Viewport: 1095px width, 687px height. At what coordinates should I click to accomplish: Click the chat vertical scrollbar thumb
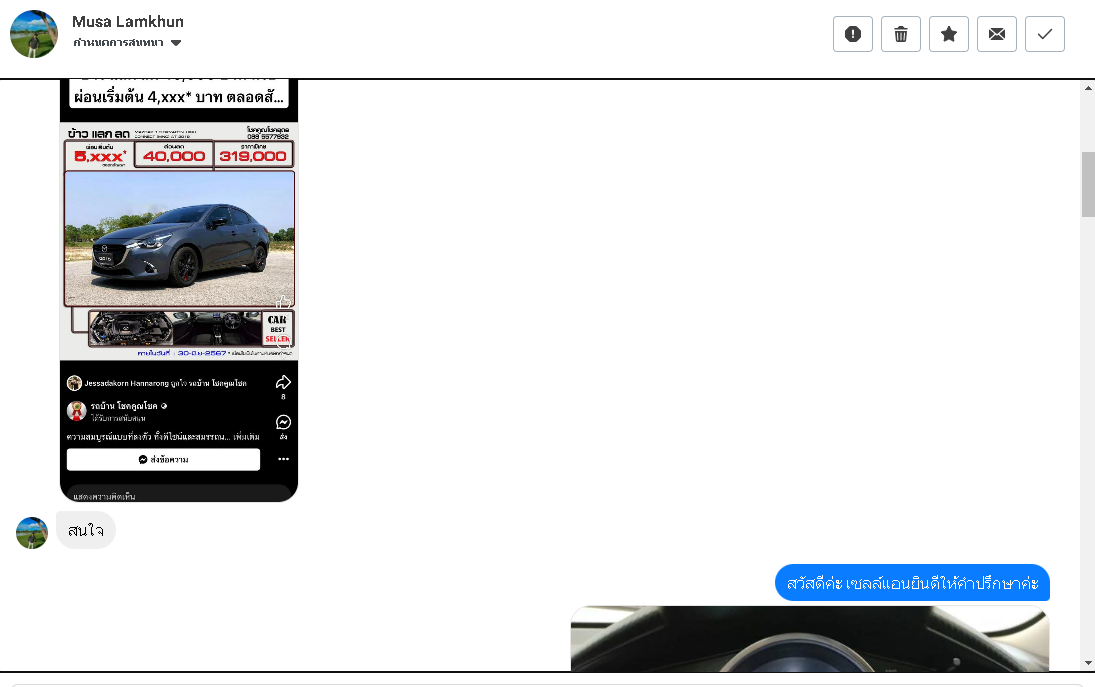coord(1088,184)
